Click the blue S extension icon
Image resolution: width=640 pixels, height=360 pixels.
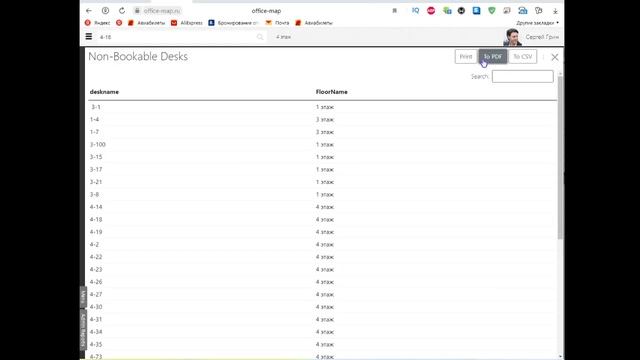(x=476, y=11)
